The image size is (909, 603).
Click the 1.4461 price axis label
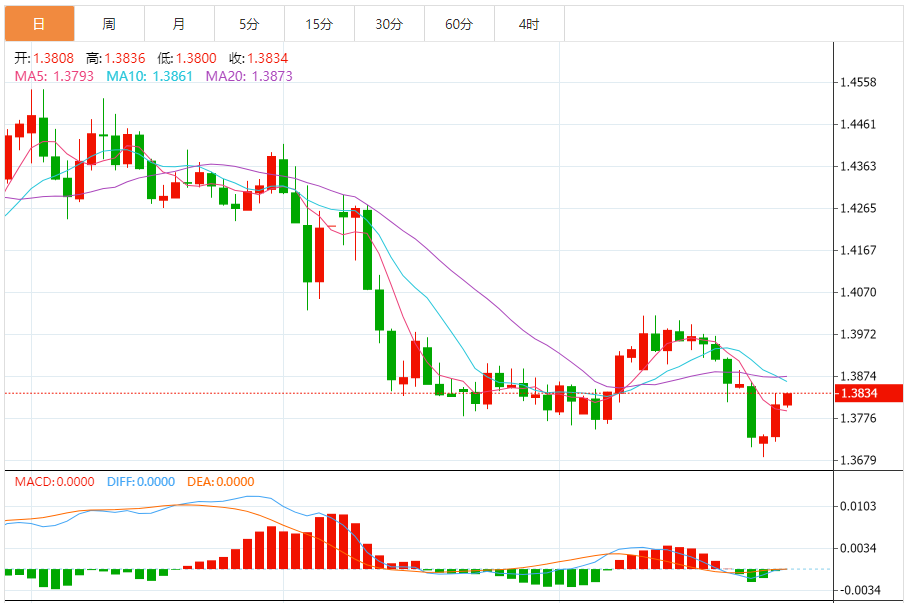[859, 124]
